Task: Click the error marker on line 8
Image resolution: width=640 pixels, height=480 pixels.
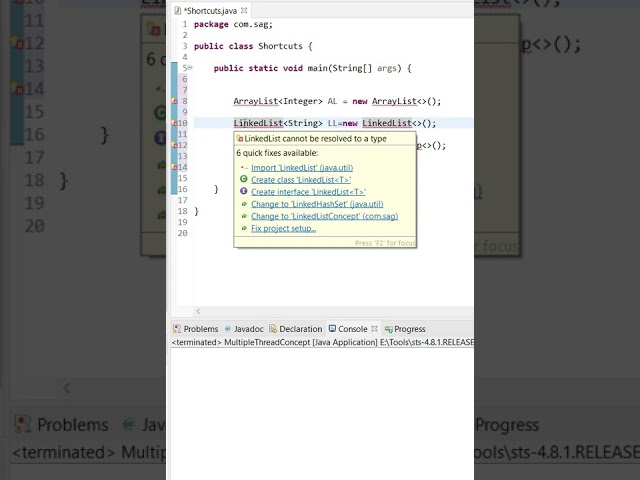Action: (x=174, y=101)
